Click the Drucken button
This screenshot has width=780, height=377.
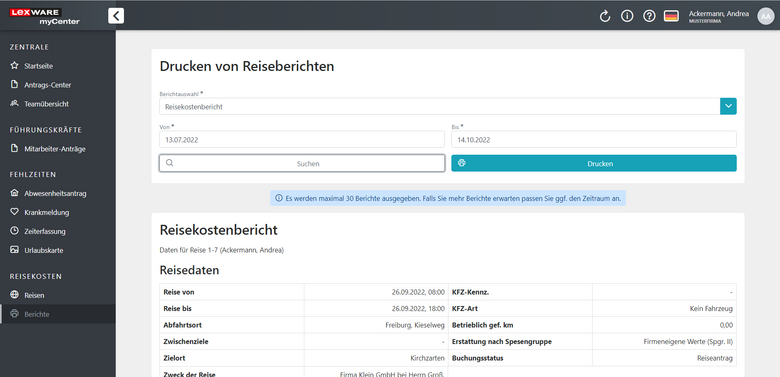tap(593, 163)
